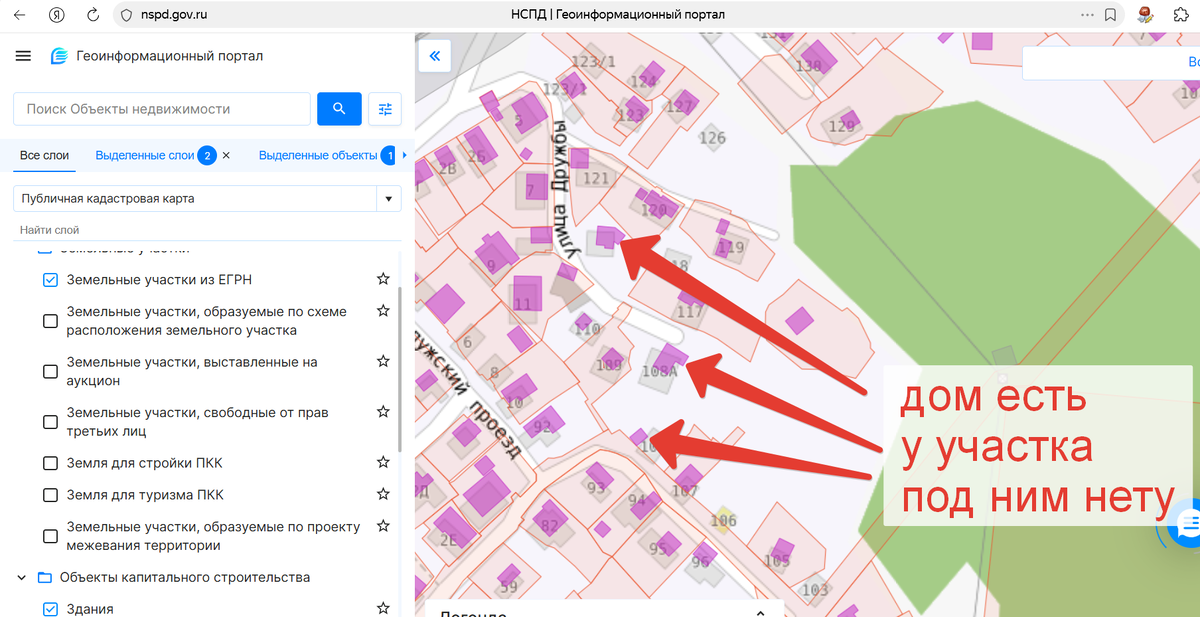Check Земля для туризма ПКК
This screenshot has height=617, width=1200.
pos(50,495)
